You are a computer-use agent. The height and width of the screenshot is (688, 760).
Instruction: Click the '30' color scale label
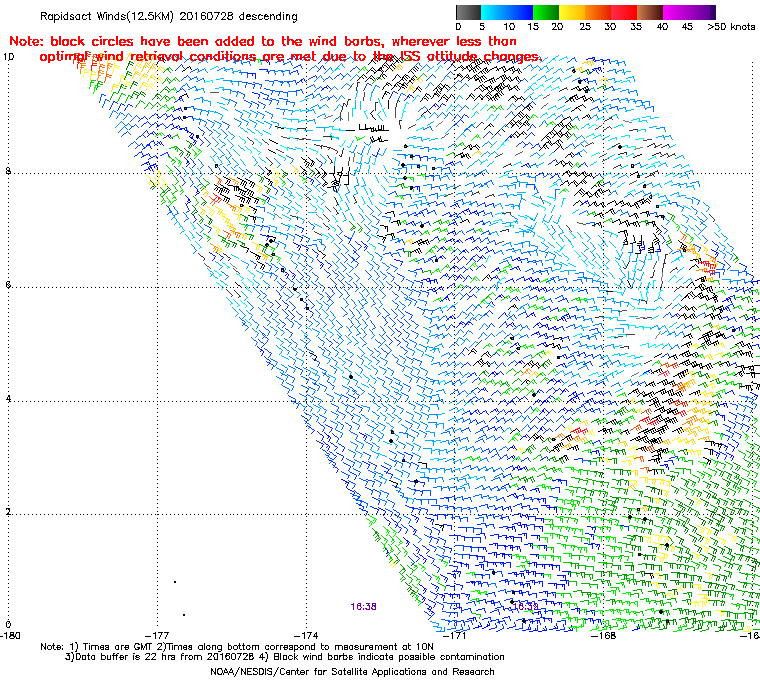pyautogui.click(x=610, y=27)
